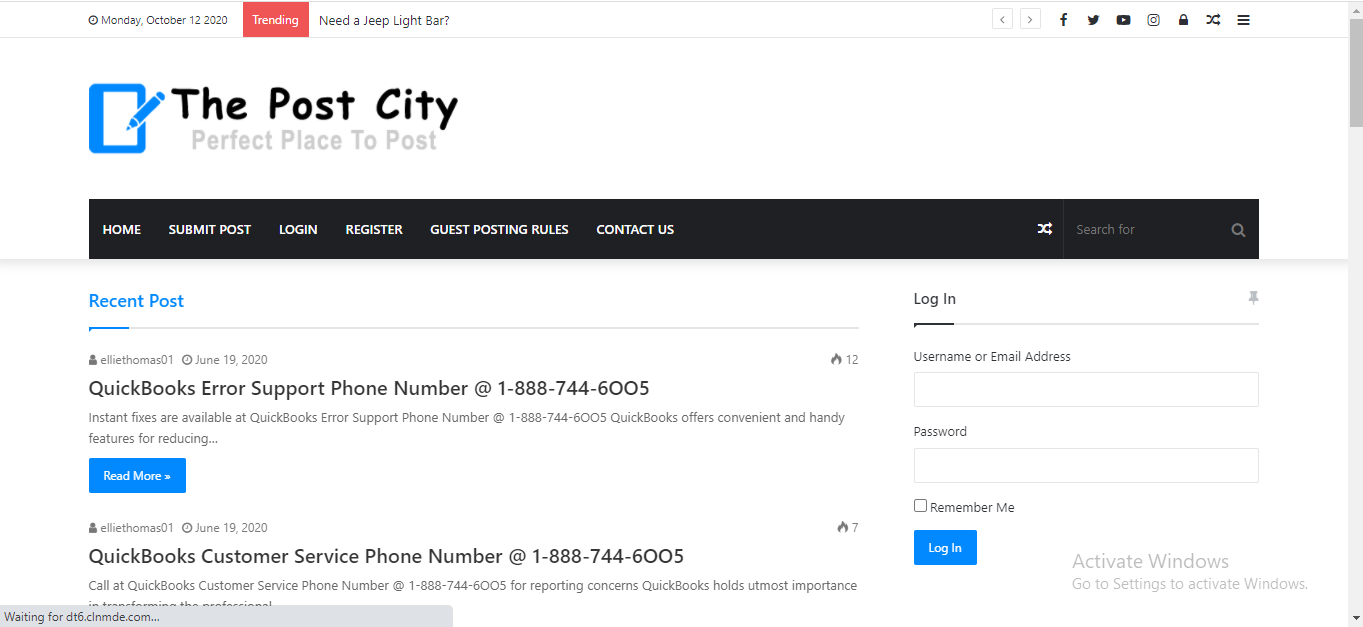Open the Twitter icon in top bar
1363x627 pixels.
[x=1093, y=20]
